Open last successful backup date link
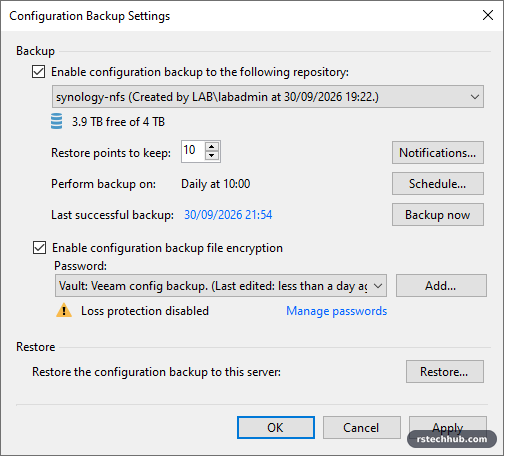The image size is (505, 456). click(x=228, y=215)
